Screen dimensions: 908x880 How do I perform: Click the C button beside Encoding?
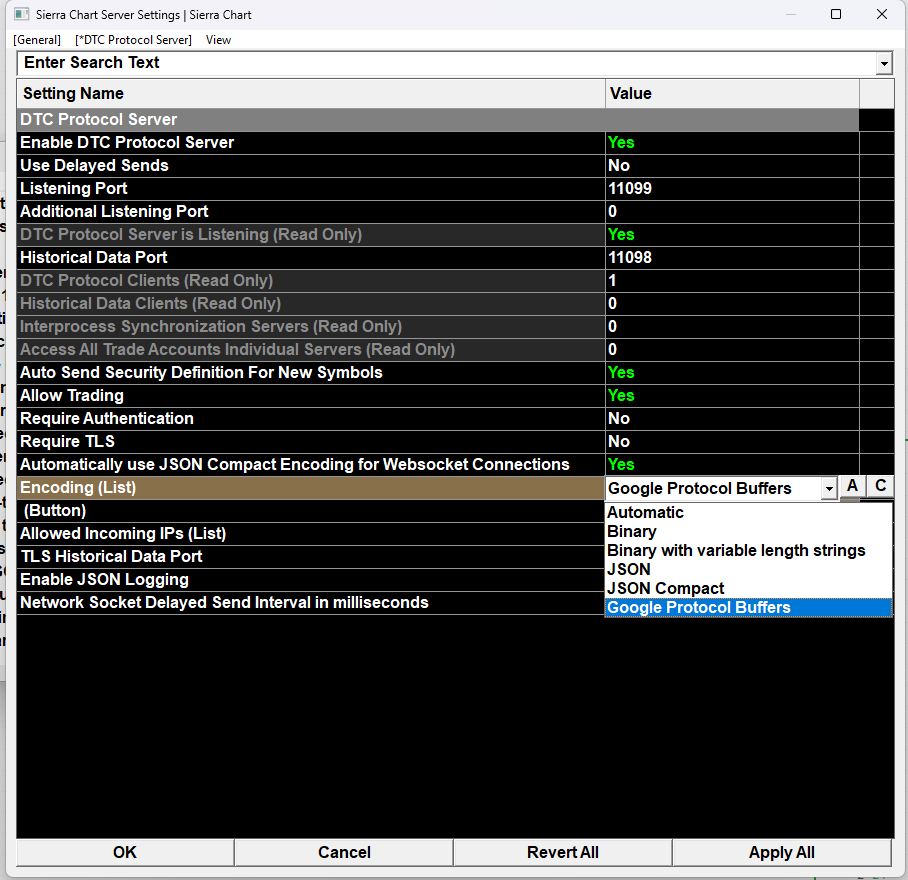coord(880,486)
